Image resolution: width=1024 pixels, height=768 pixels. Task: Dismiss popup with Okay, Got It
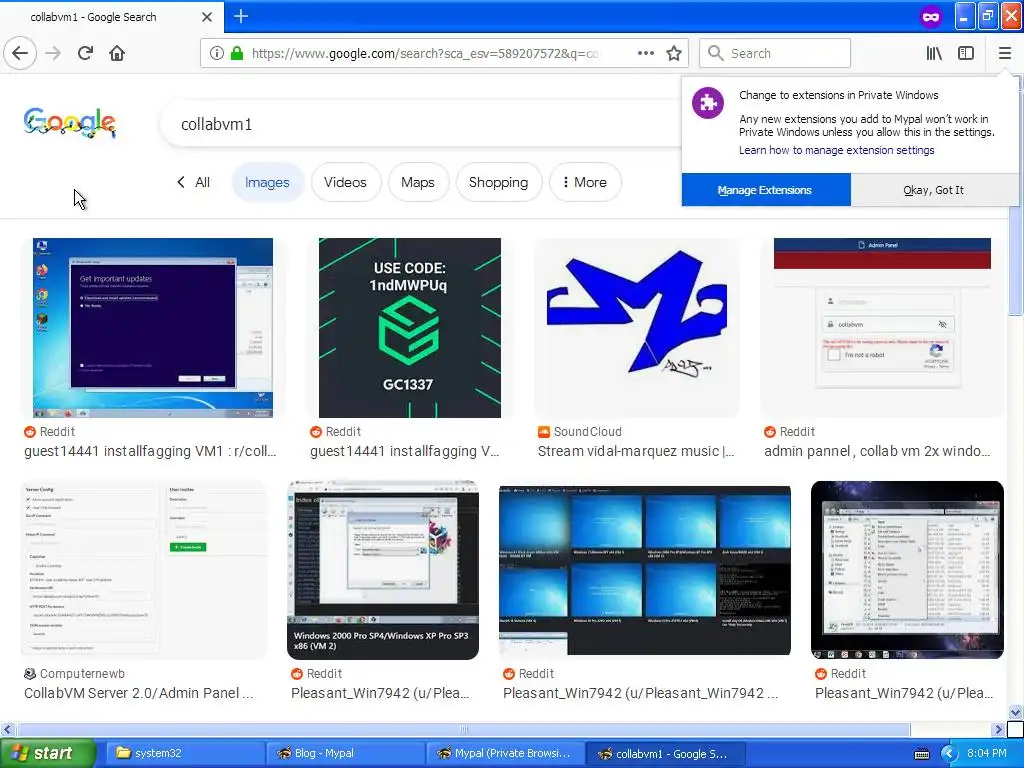[x=934, y=190]
